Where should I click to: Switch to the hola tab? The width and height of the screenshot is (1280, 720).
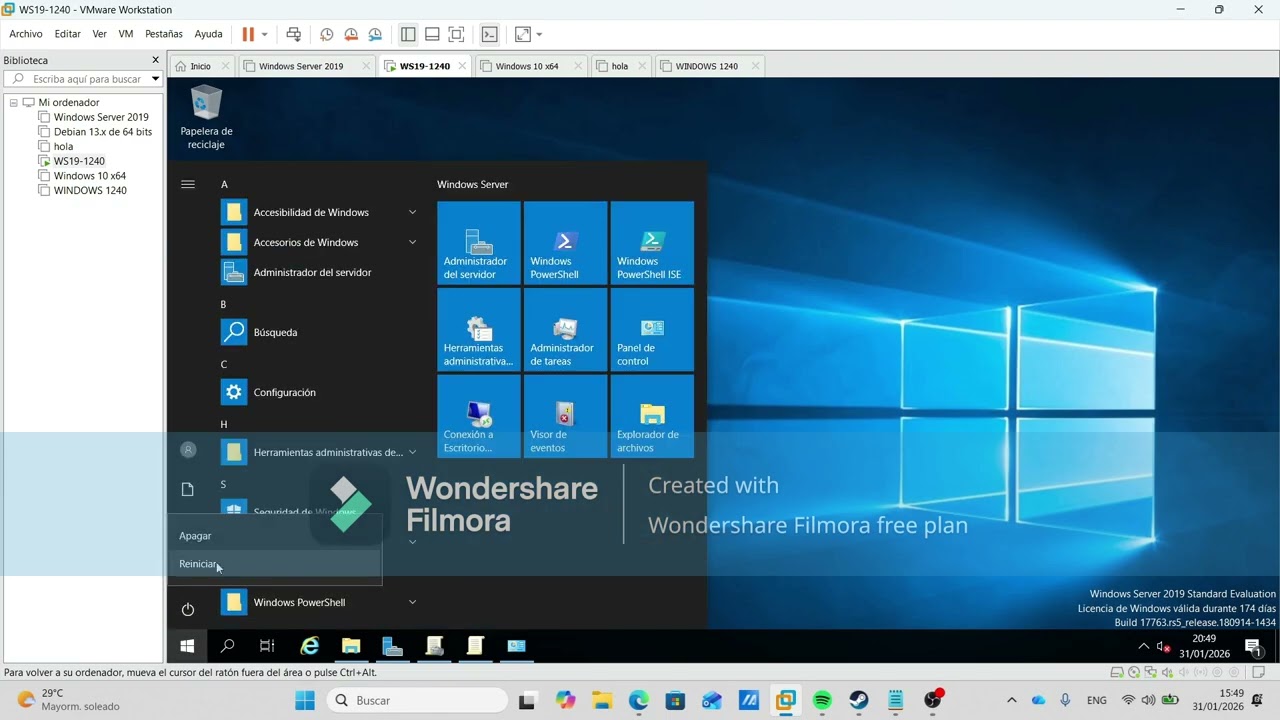click(x=620, y=66)
